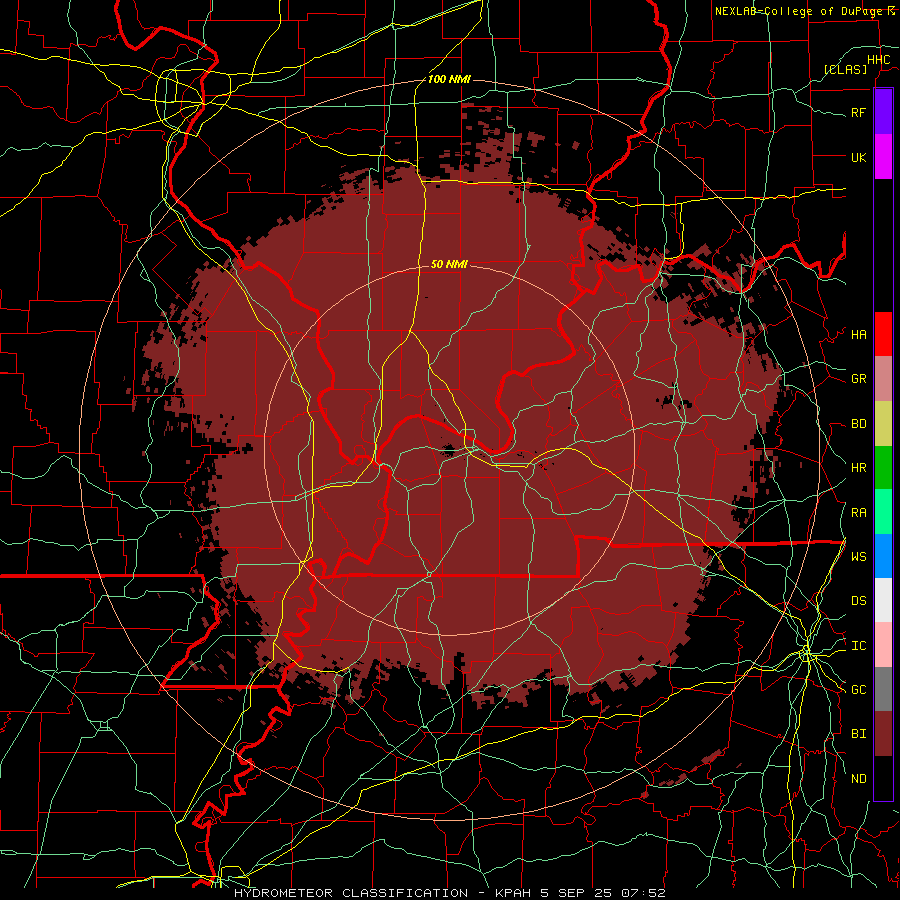The width and height of the screenshot is (900, 900).
Task: Click the '[CLAS]' units label
Action: [x=845, y=69]
